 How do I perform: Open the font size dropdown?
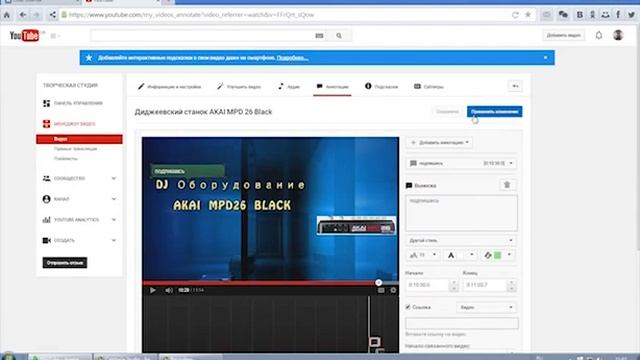[x=423, y=255]
